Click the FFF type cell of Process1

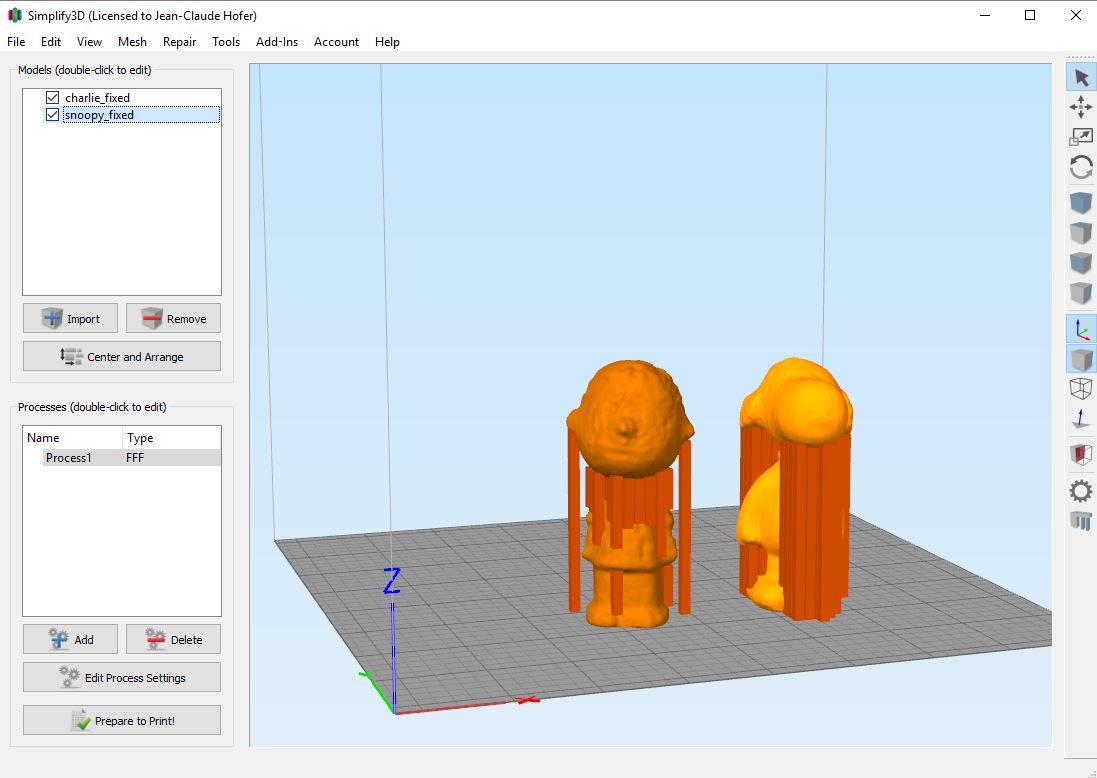click(135, 458)
